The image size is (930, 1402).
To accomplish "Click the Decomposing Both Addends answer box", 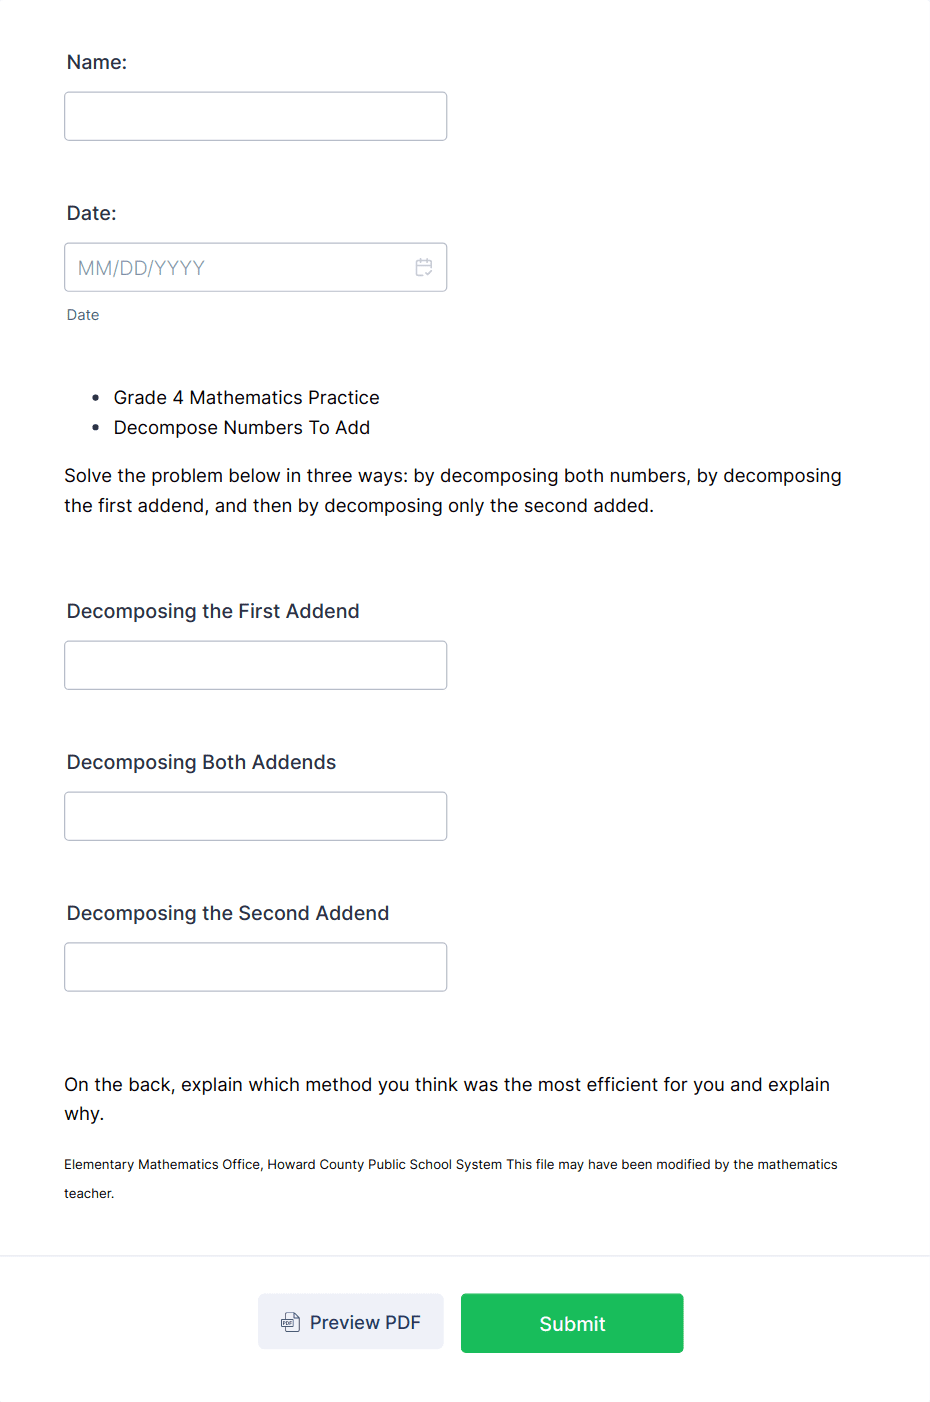I will (x=255, y=816).
